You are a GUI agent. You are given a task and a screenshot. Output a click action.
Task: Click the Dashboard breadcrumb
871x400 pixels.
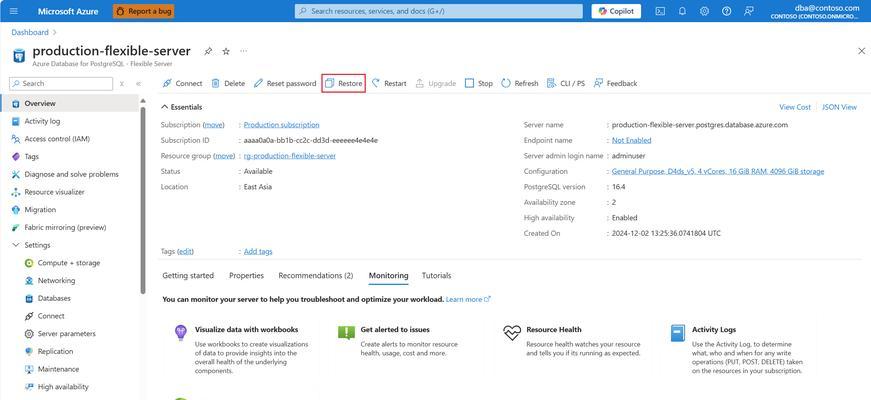point(30,32)
